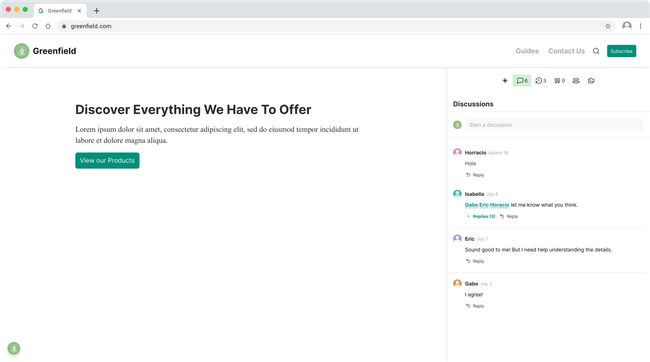This screenshot has height=362, width=650.
Task: Click the Gabo mention in Isabella's comment
Action: [471, 205]
